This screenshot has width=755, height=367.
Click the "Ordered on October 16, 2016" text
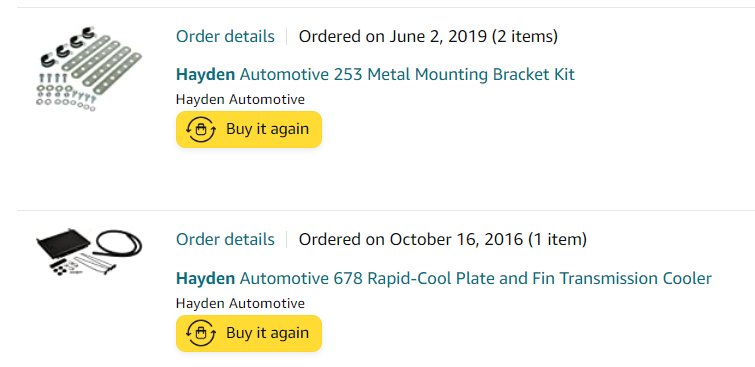(x=411, y=239)
